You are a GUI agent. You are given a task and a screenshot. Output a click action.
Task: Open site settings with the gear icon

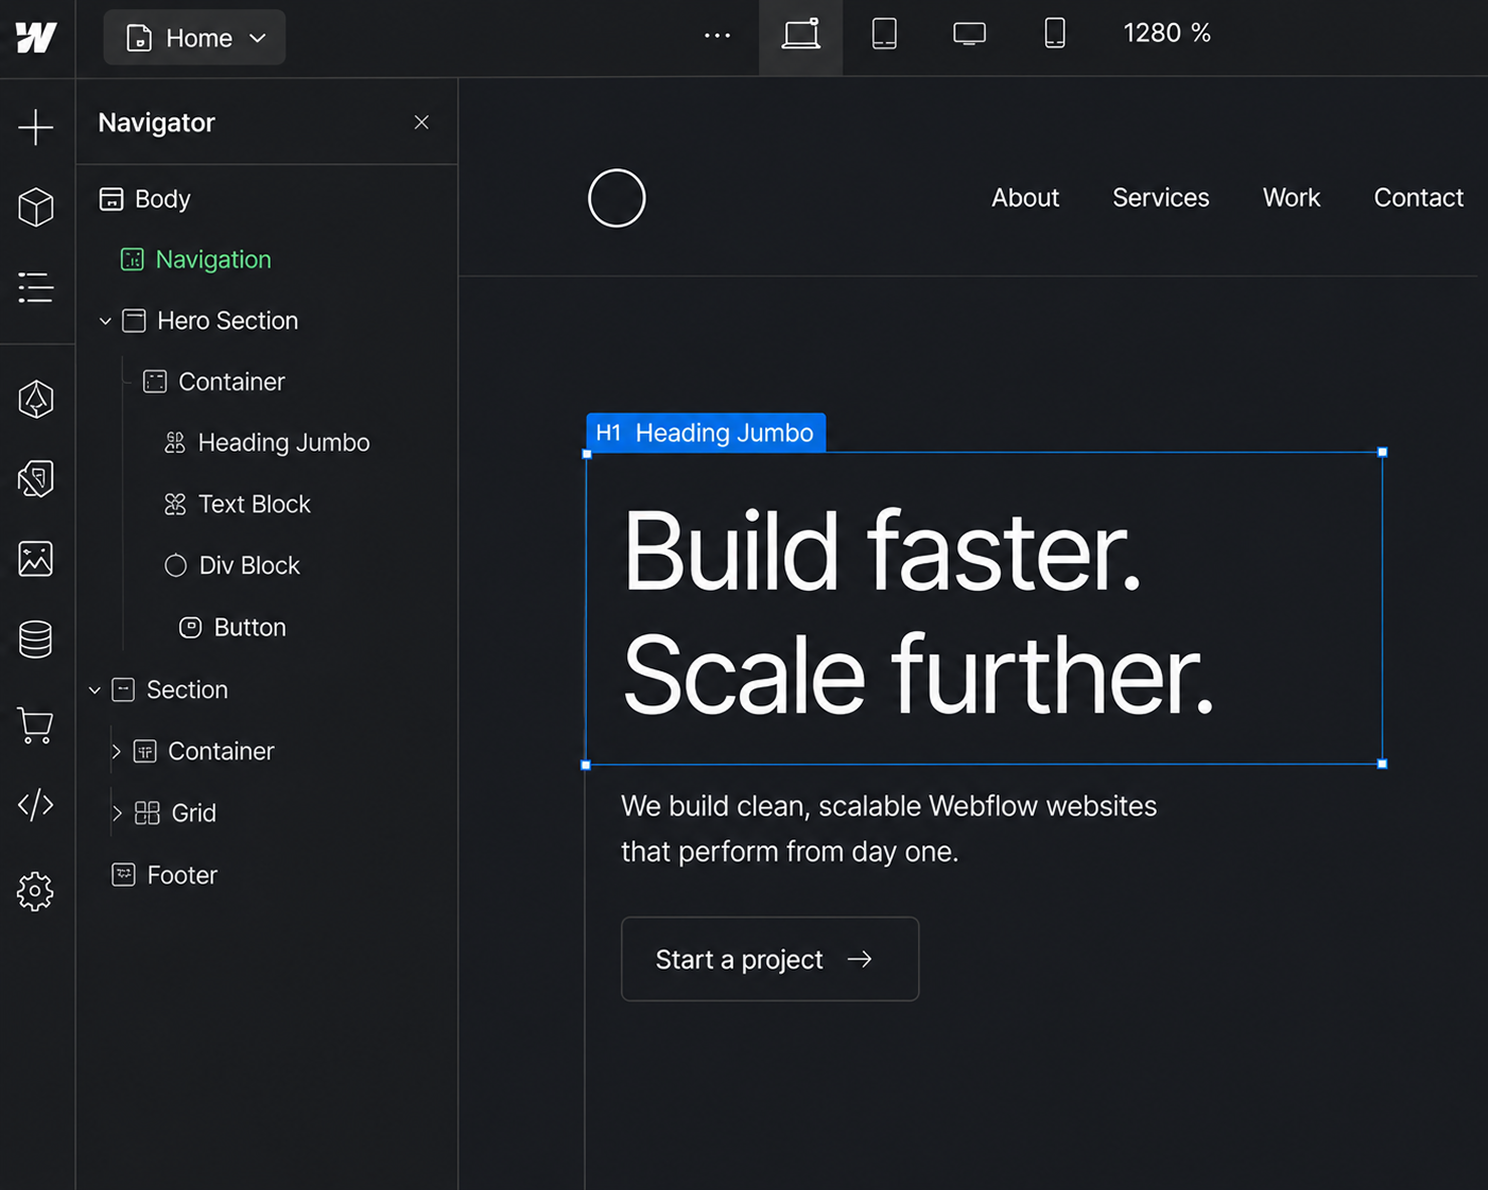pyautogui.click(x=36, y=890)
